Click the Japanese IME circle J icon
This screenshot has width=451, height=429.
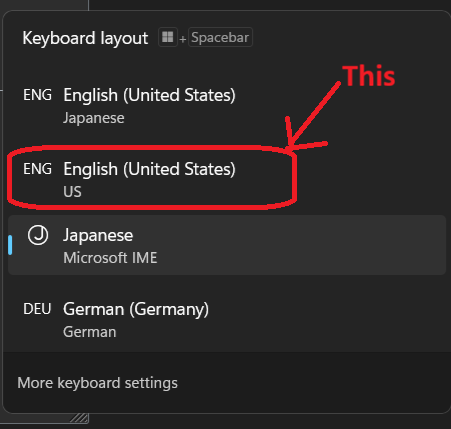pos(38,235)
